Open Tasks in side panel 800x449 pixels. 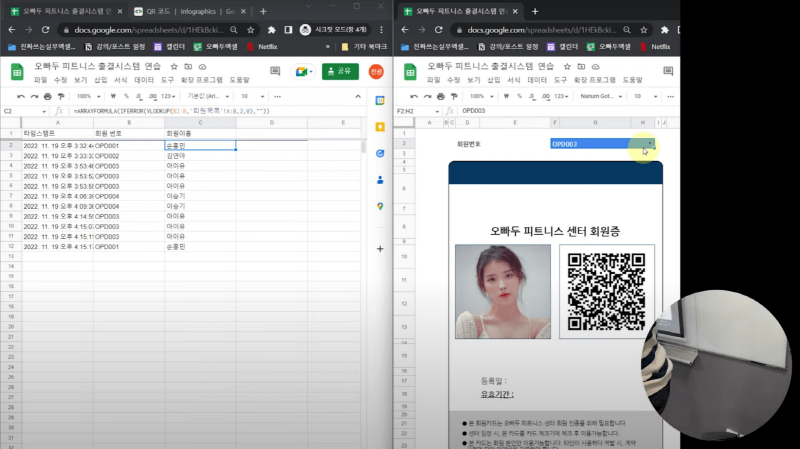tap(380, 154)
